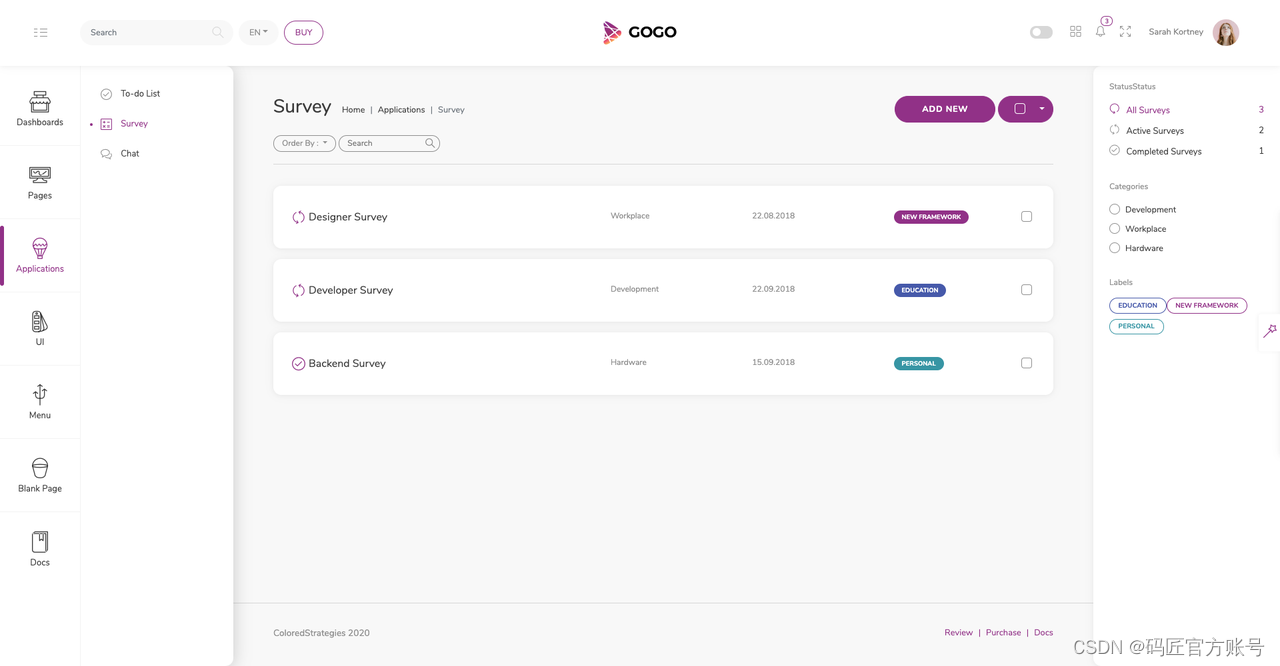The image size is (1280, 666).
Task: Filter by Active Surveys status
Action: [1155, 131]
